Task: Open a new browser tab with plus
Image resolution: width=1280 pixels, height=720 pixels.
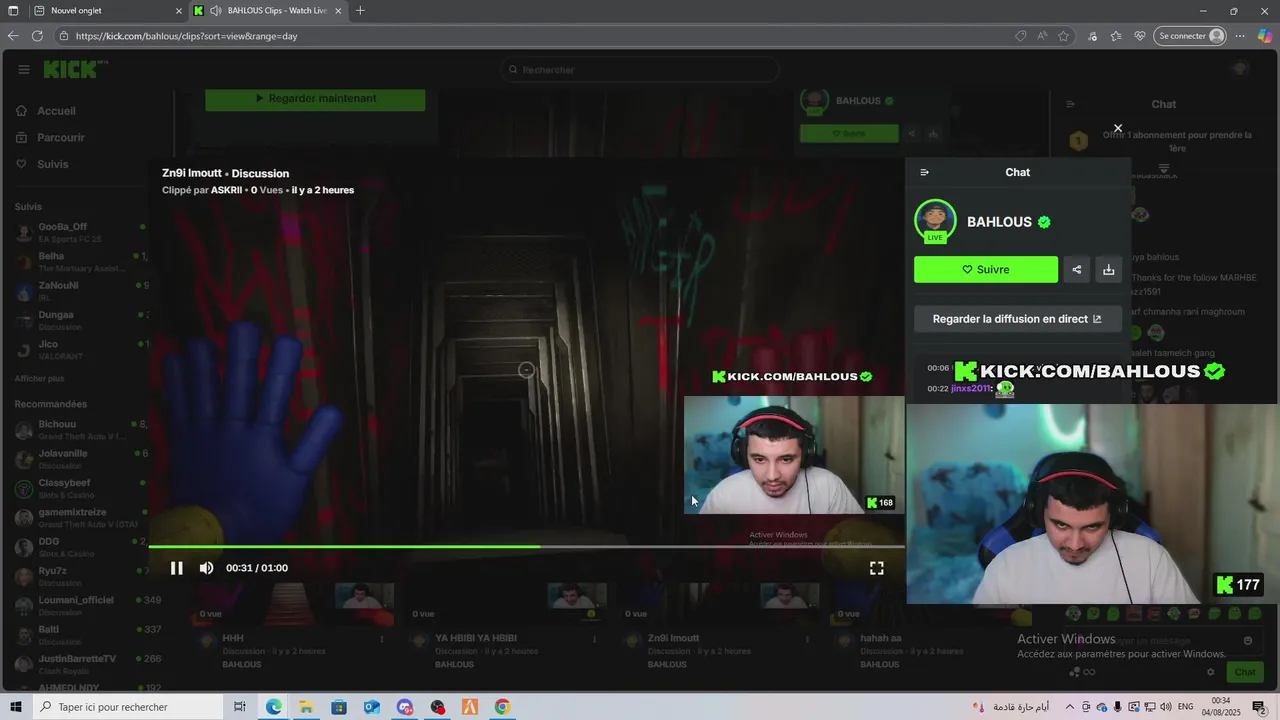Action: point(360,11)
